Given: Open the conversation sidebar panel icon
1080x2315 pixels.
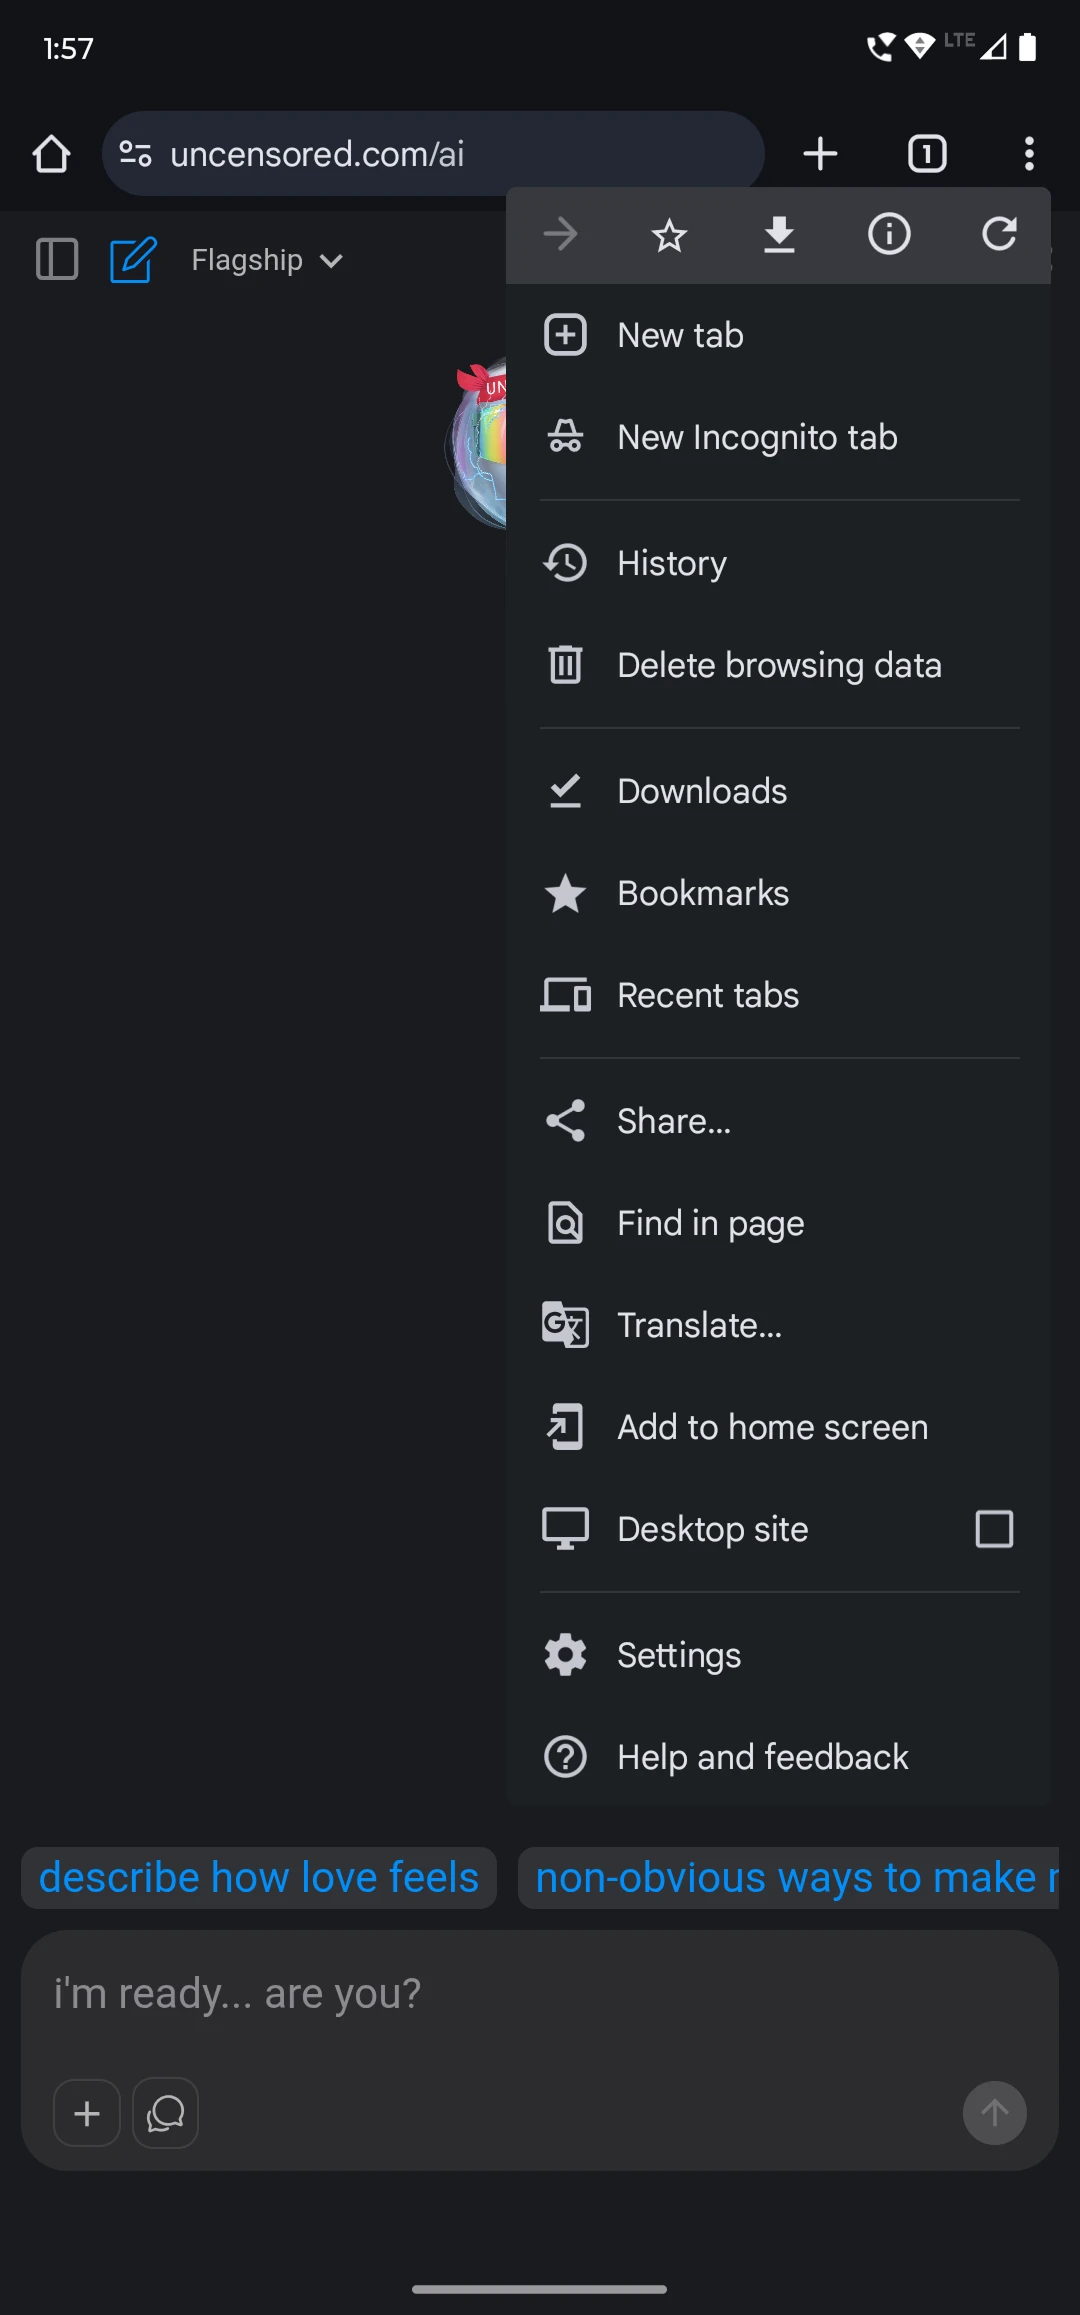Looking at the screenshot, I should tap(56, 259).
